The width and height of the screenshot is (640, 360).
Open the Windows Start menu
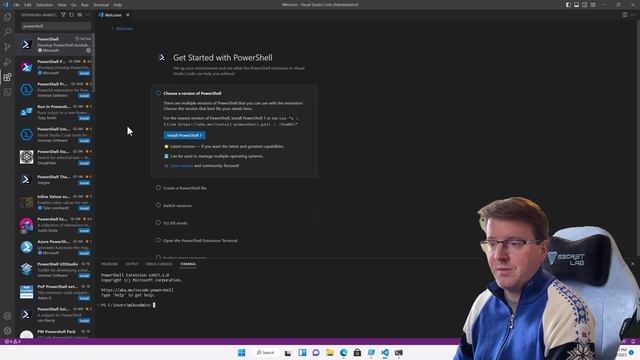point(242,353)
